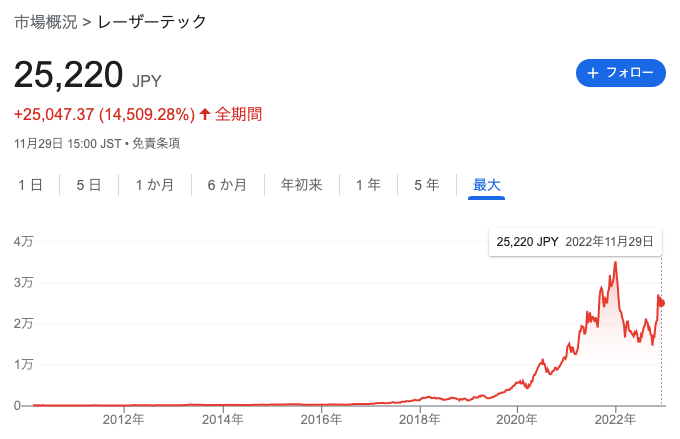Switch to the 1か月 range tab
Screen dimensions: 680x439
coord(155,185)
